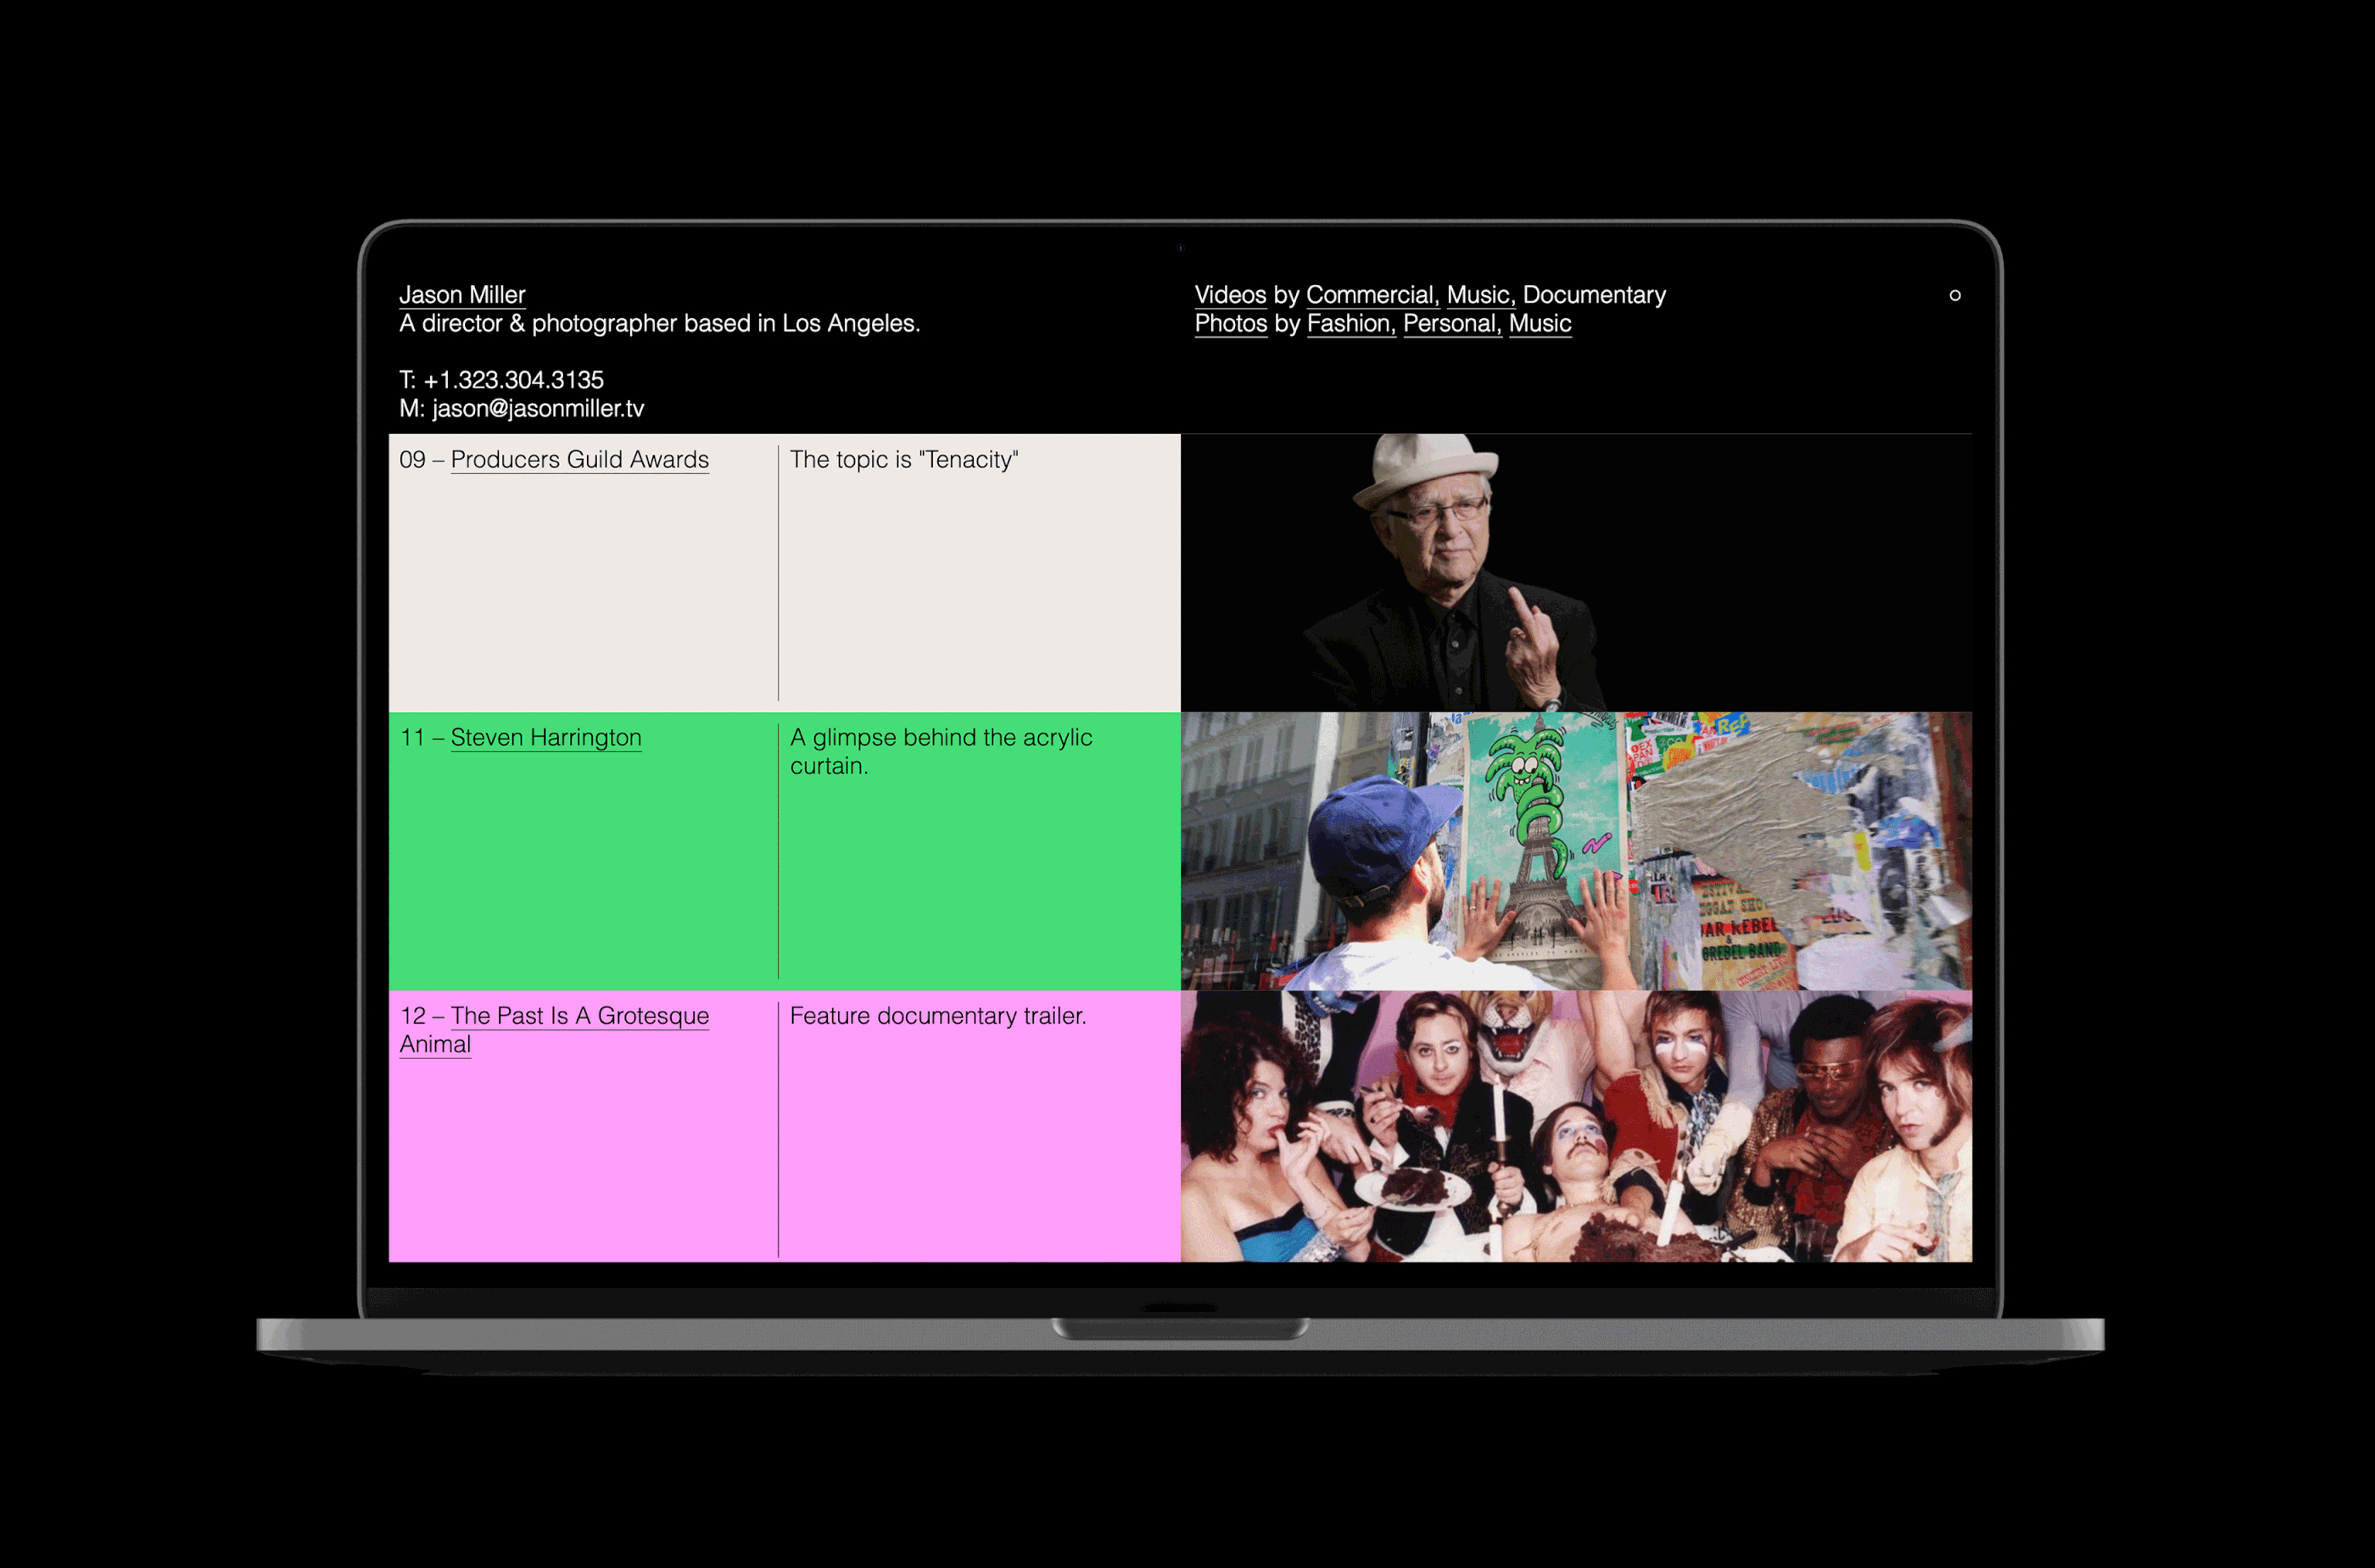
Task: Open the Videos section link
Action: click(x=1230, y=295)
